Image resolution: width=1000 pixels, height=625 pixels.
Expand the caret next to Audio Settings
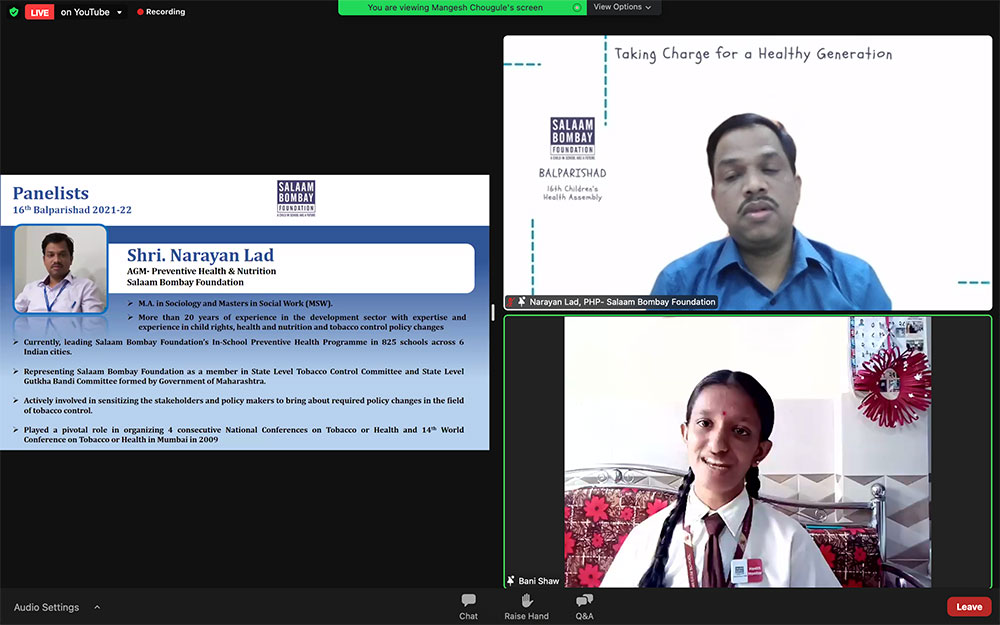click(x=97, y=607)
